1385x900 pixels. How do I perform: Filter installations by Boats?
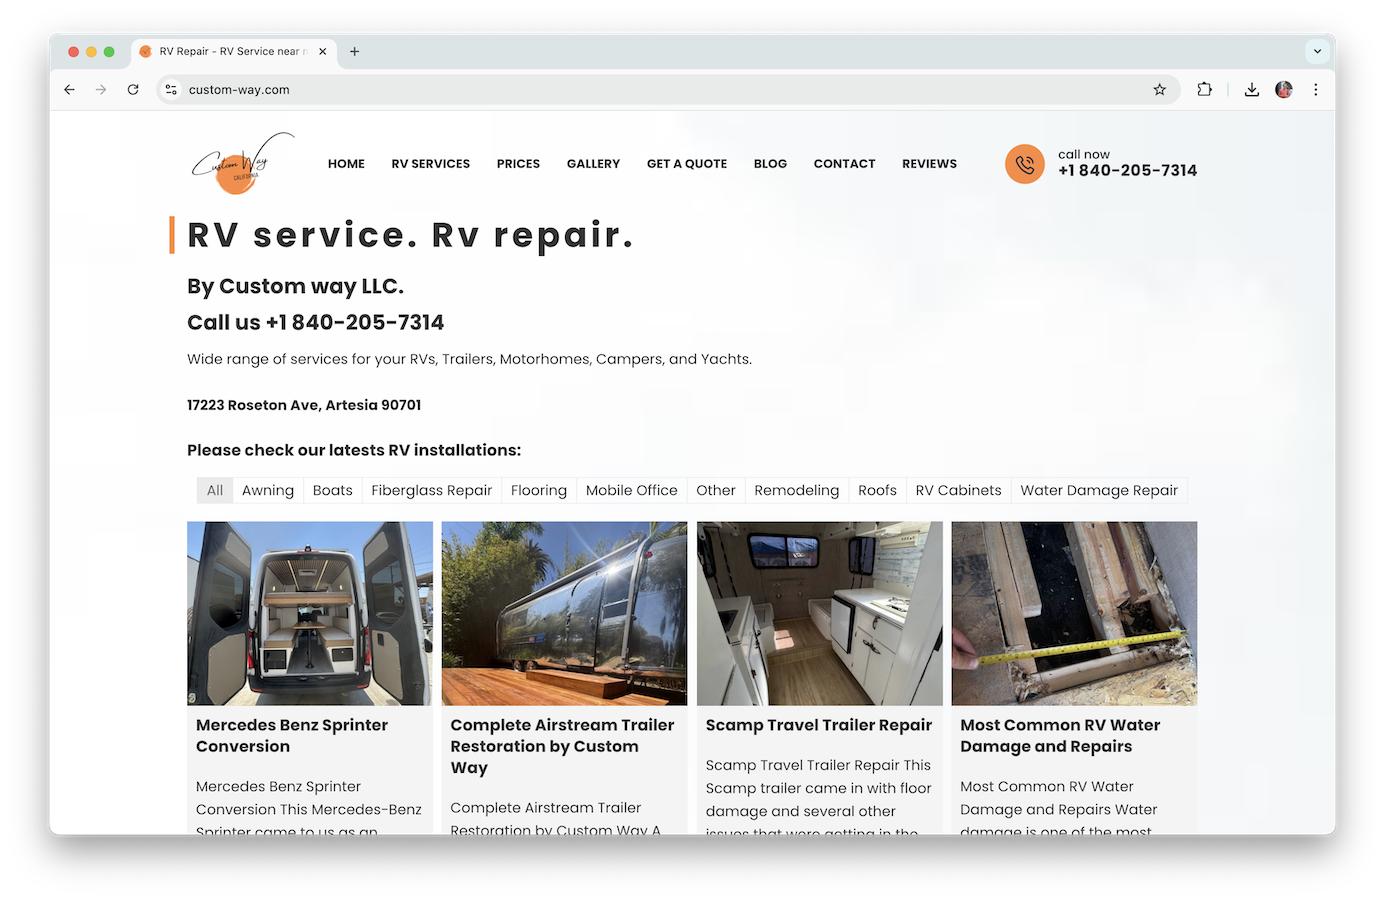coord(332,490)
